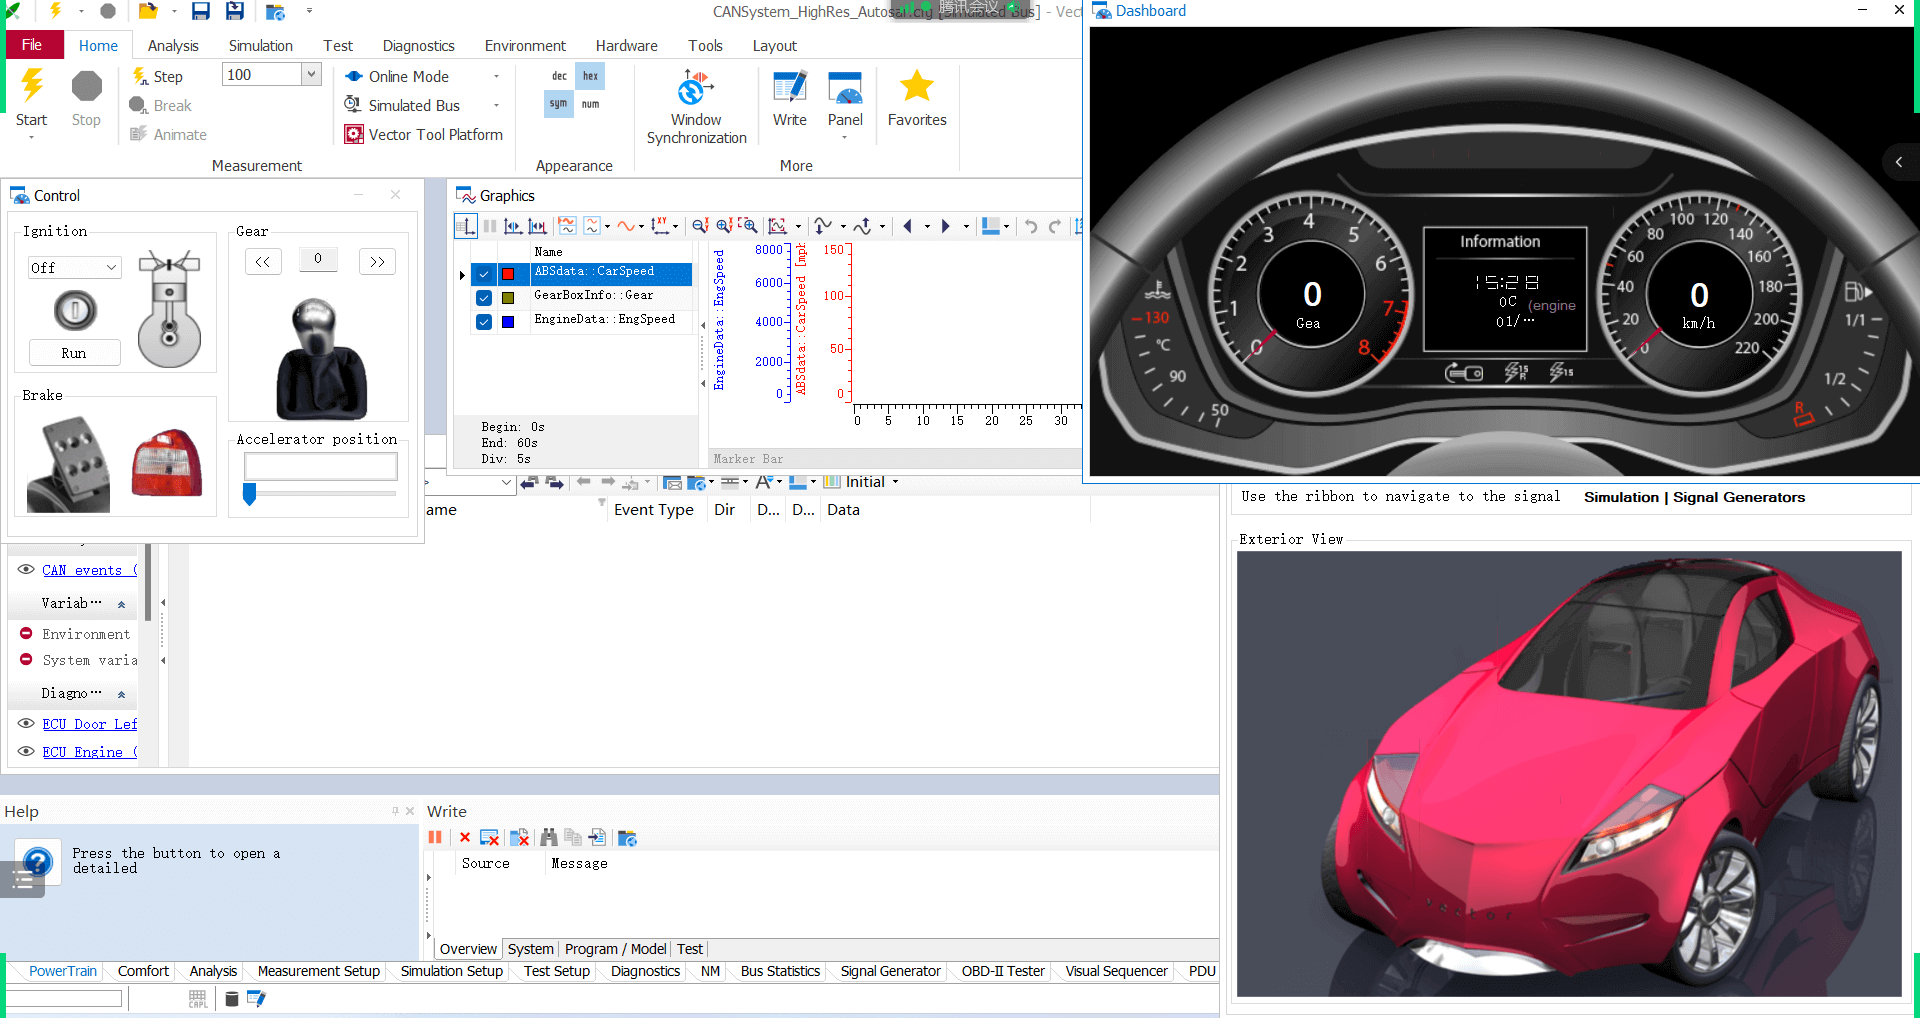Expand Start button dropdown arrow
Screen dimensions: 1920x1018
[31, 138]
